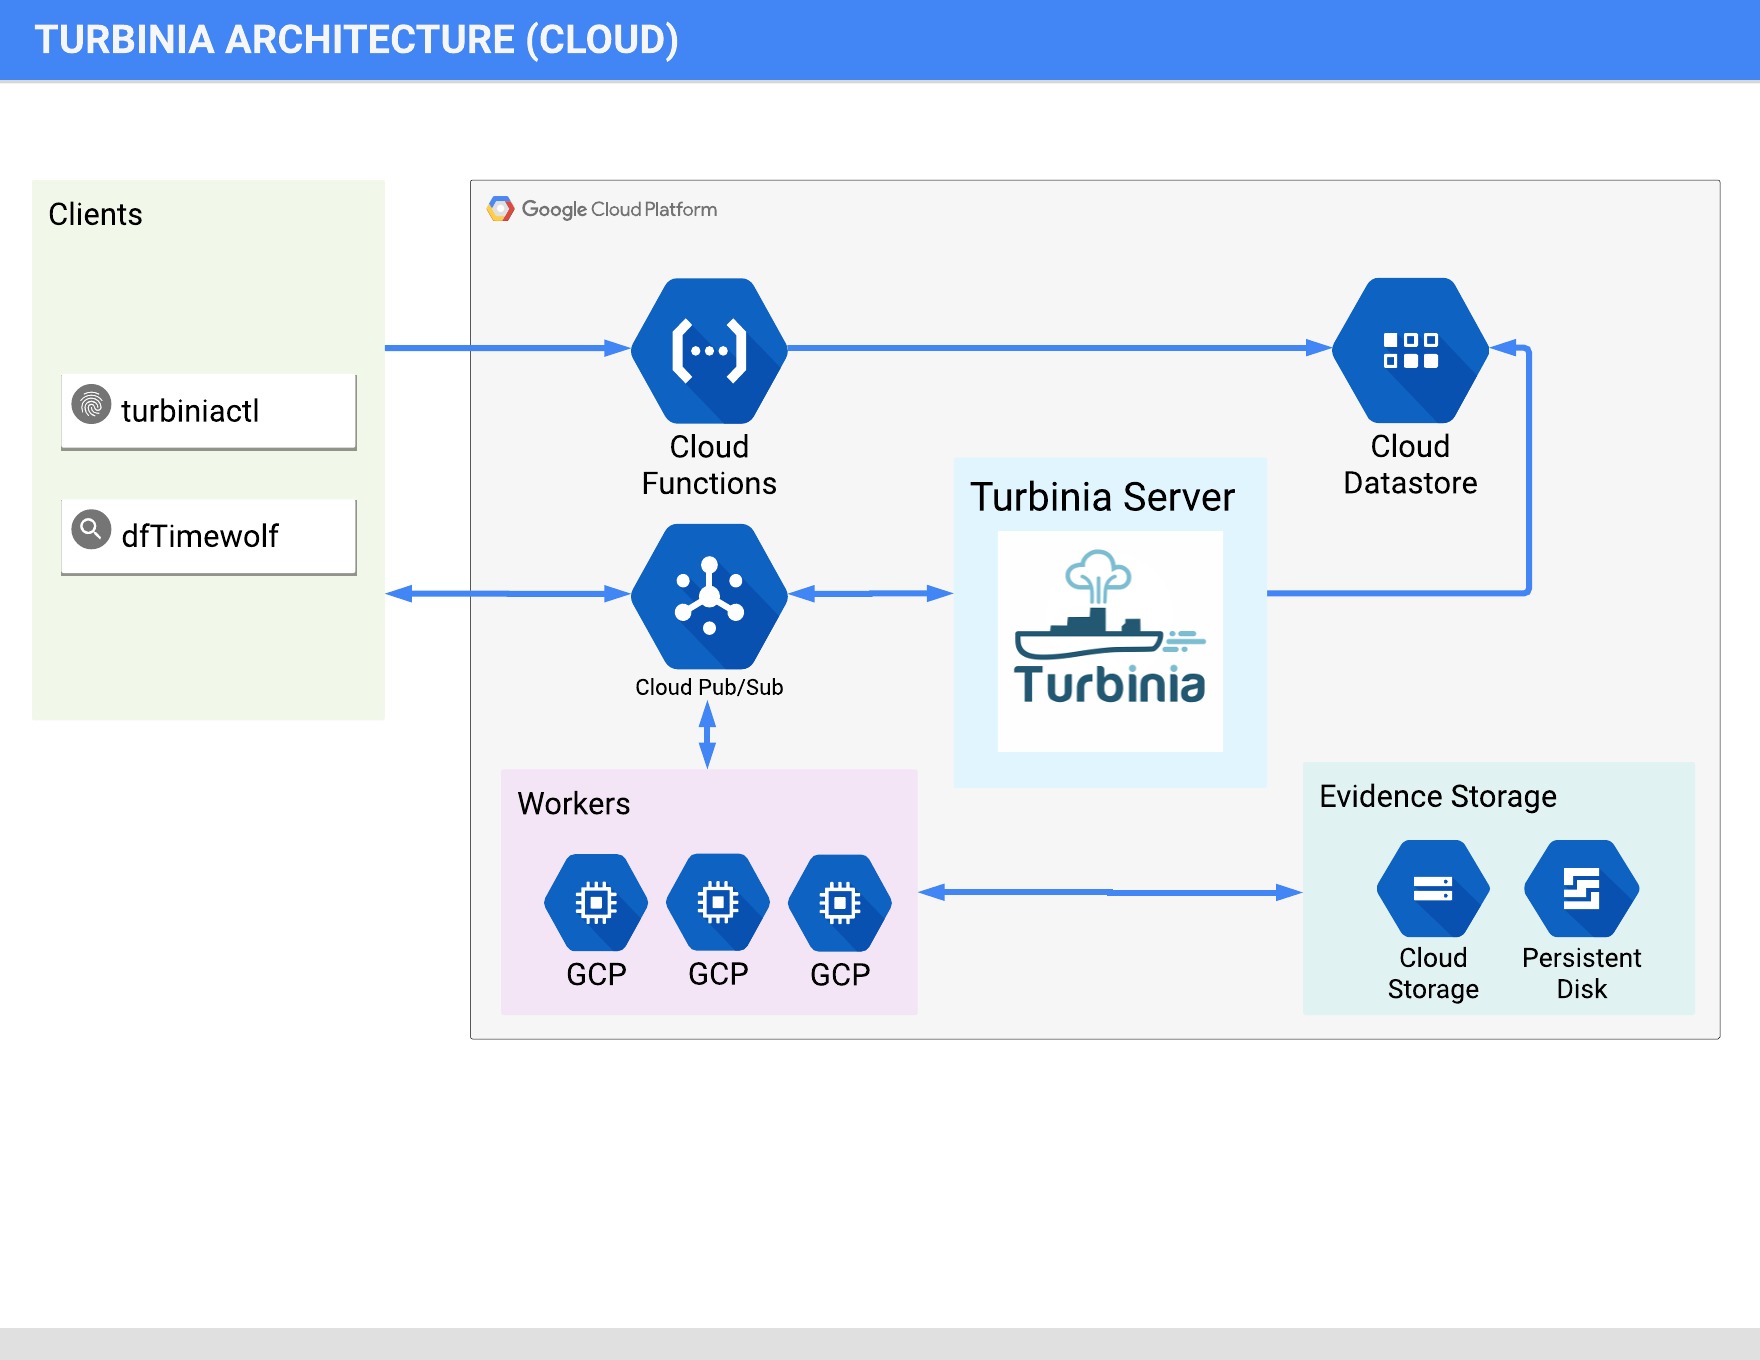
Task: Click the Cloud Functions caption text
Action: click(x=709, y=465)
